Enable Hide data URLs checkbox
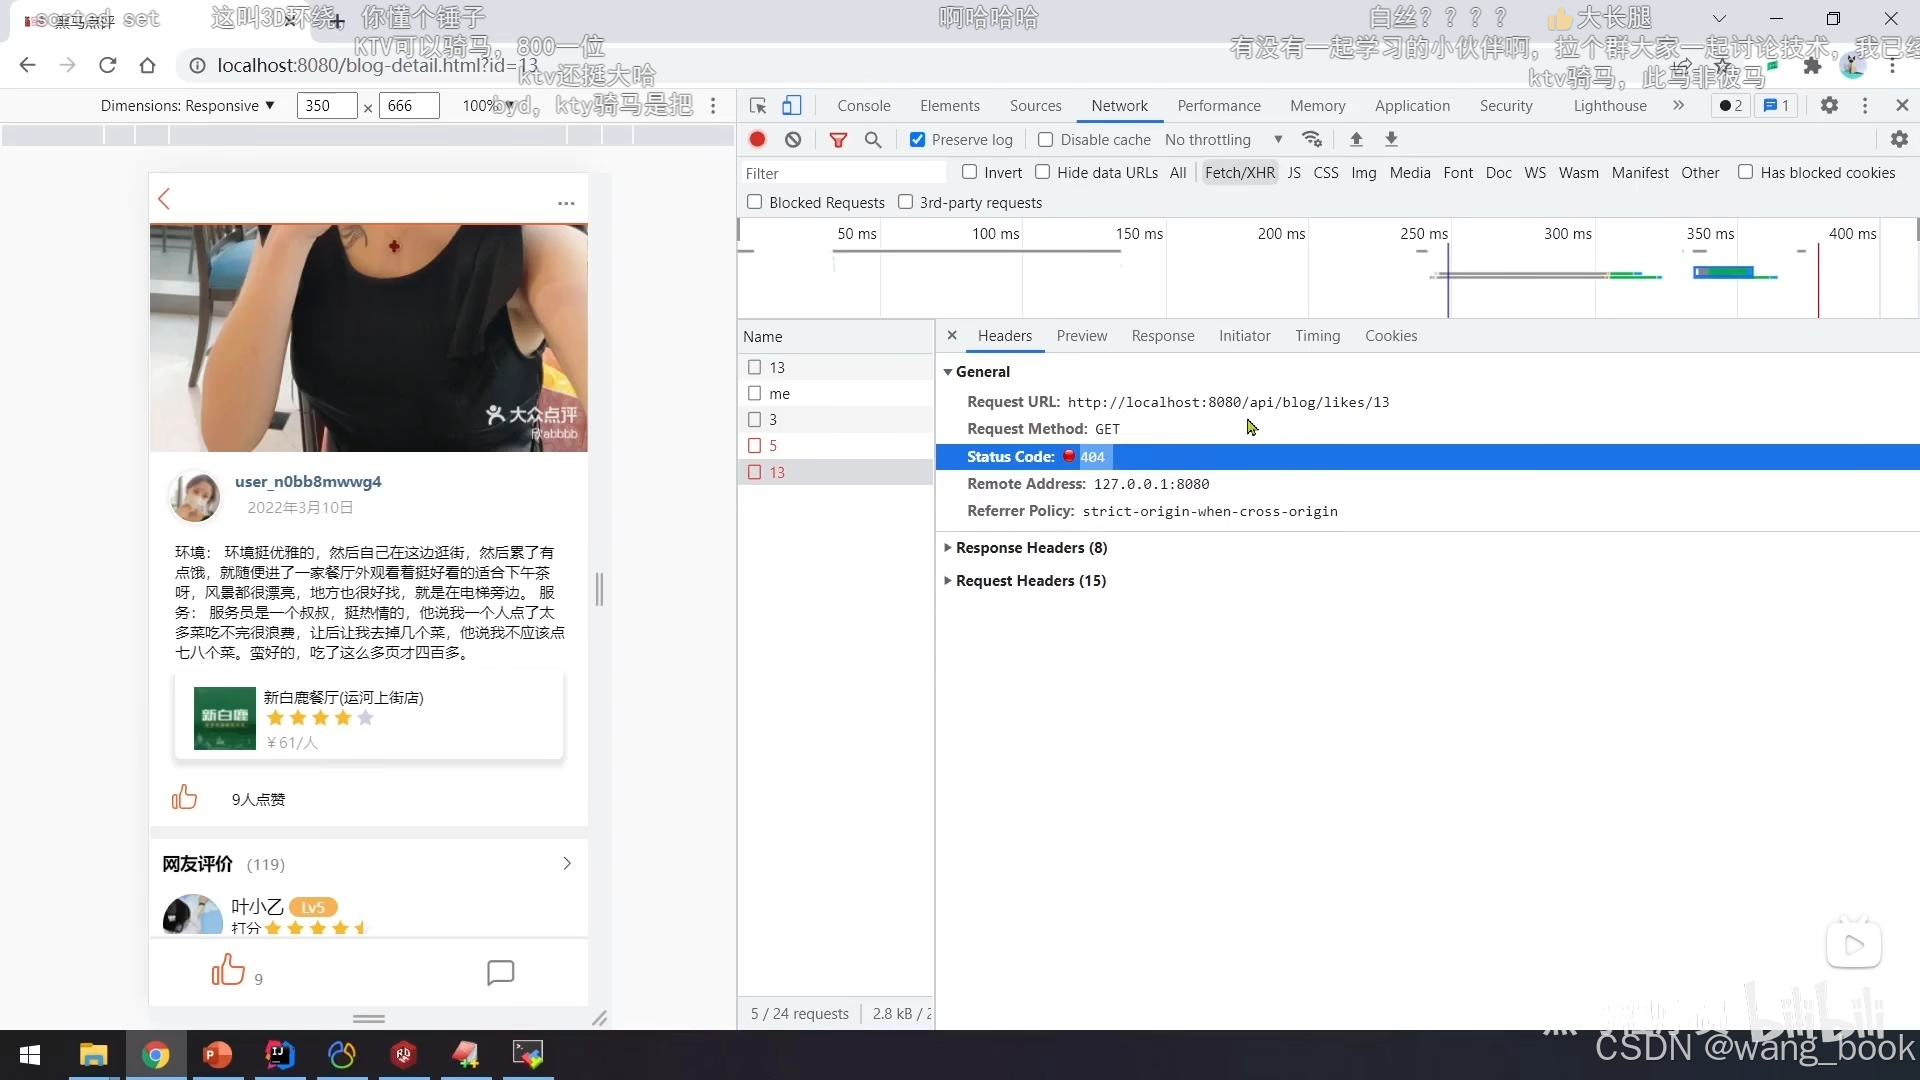 [x=1042, y=172]
